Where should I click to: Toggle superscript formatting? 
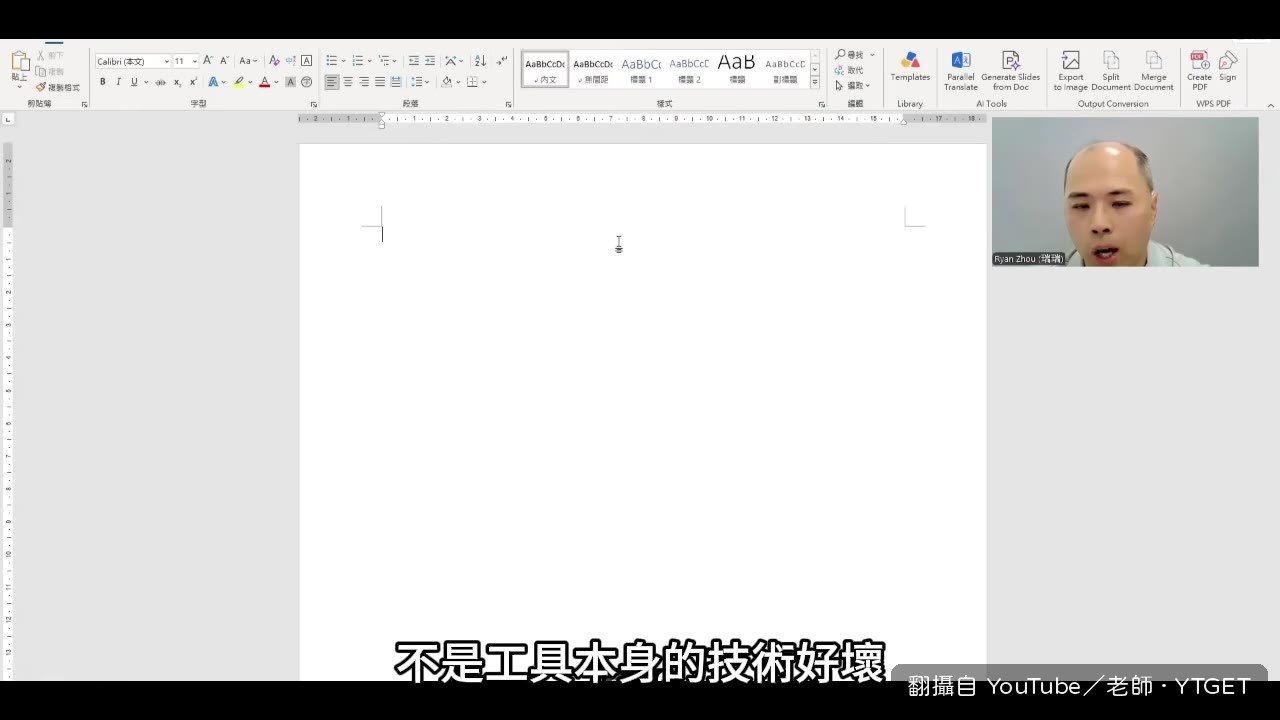coord(193,82)
